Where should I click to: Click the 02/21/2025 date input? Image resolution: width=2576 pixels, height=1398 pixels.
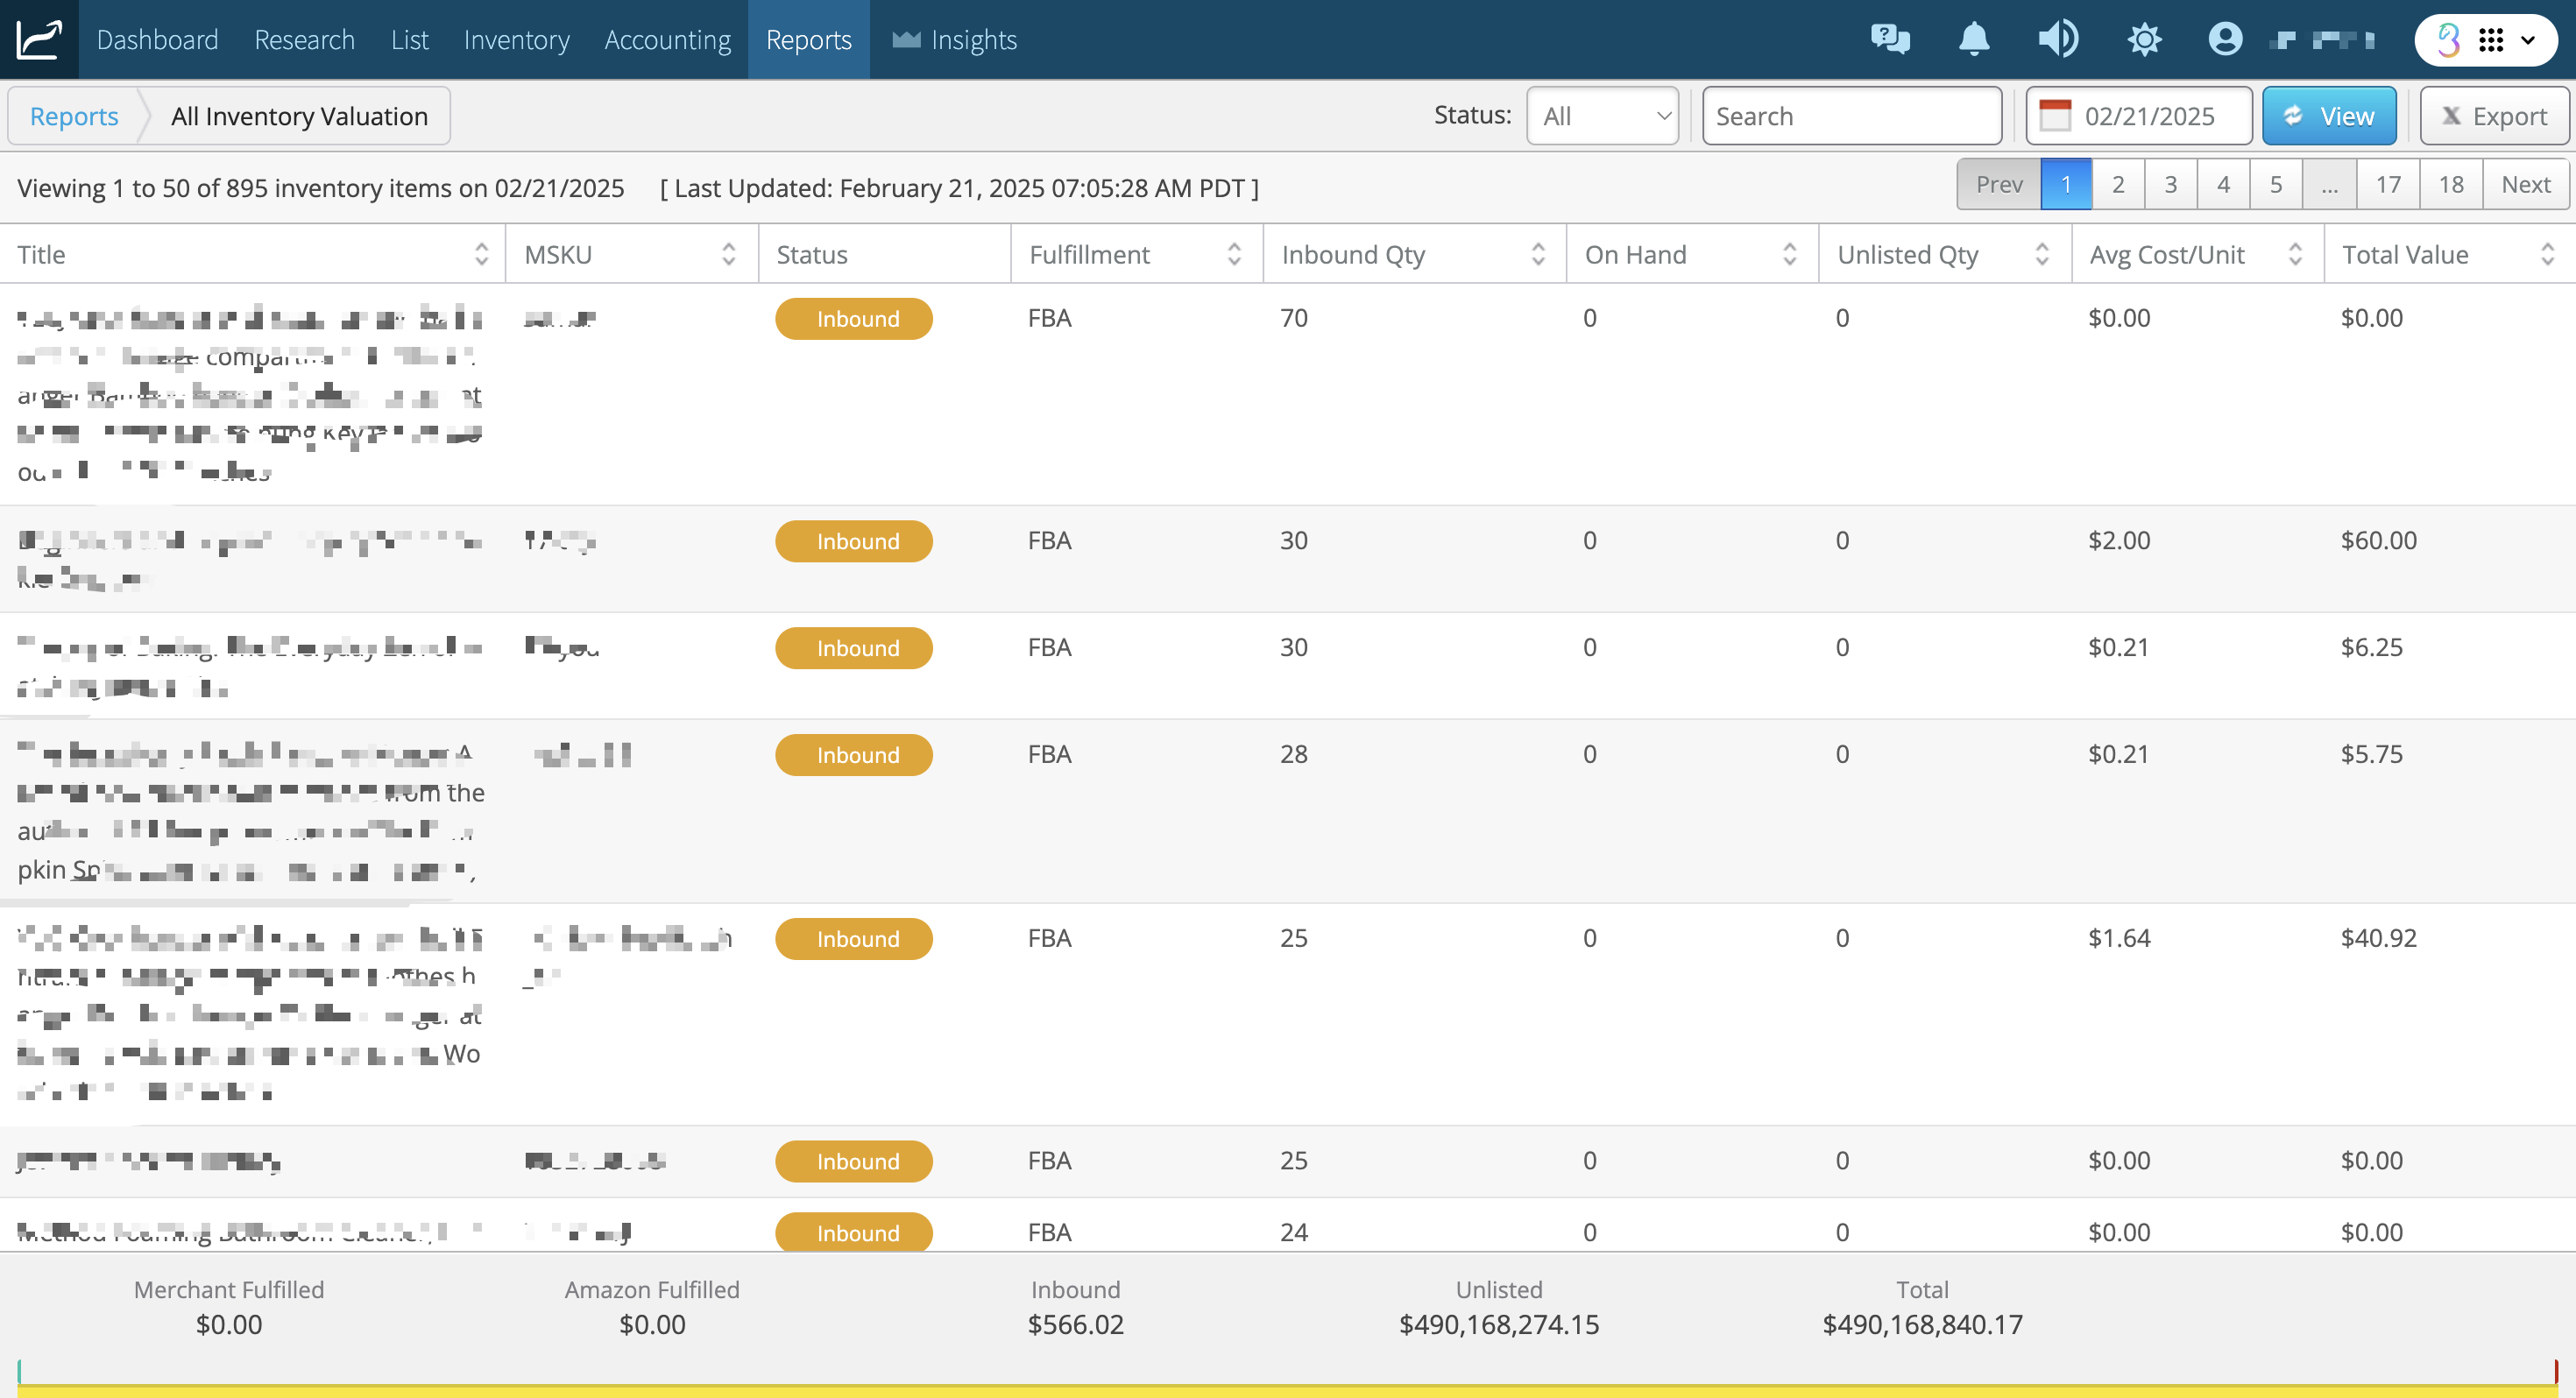[2139, 116]
